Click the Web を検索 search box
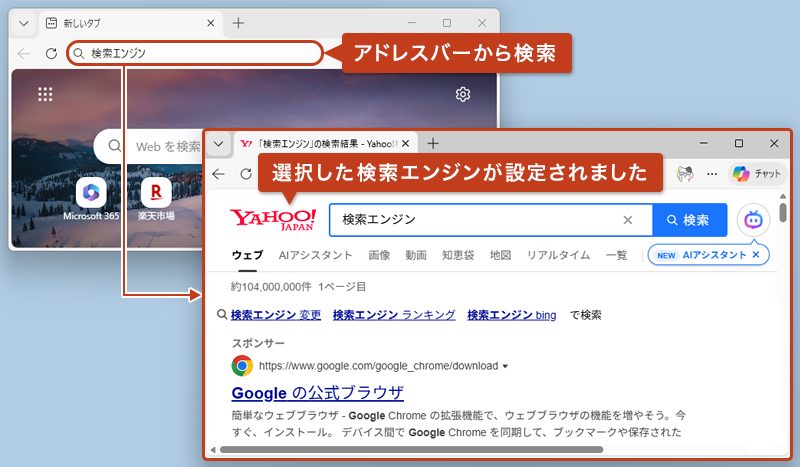This screenshot has width=800, height=467. coord(148,146)
